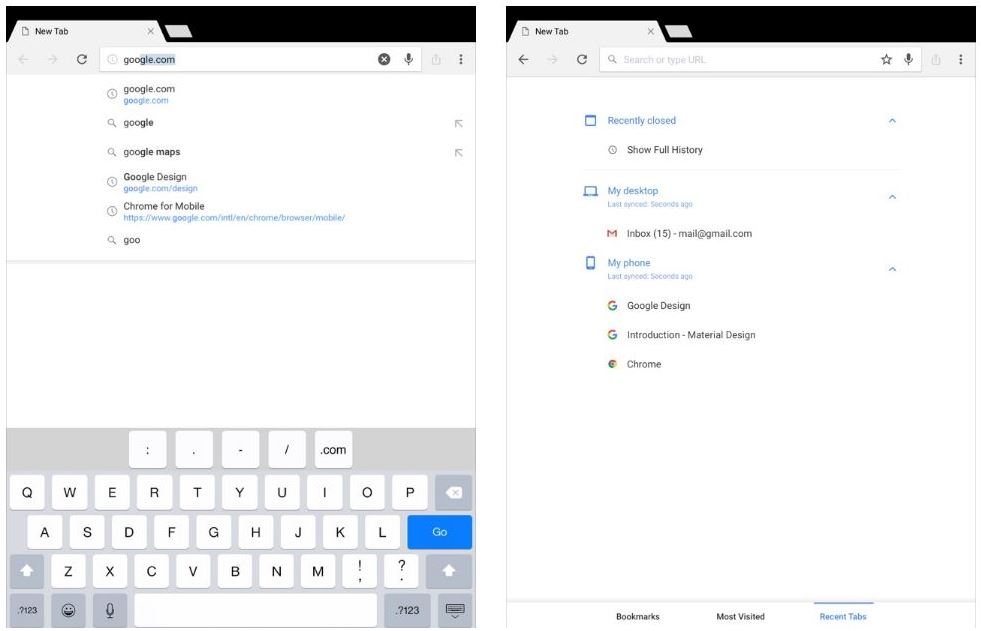Tap the space bar on keyboard
This screenshot has height=631, width=981.
pyautogui.click(x=255, y=610)
